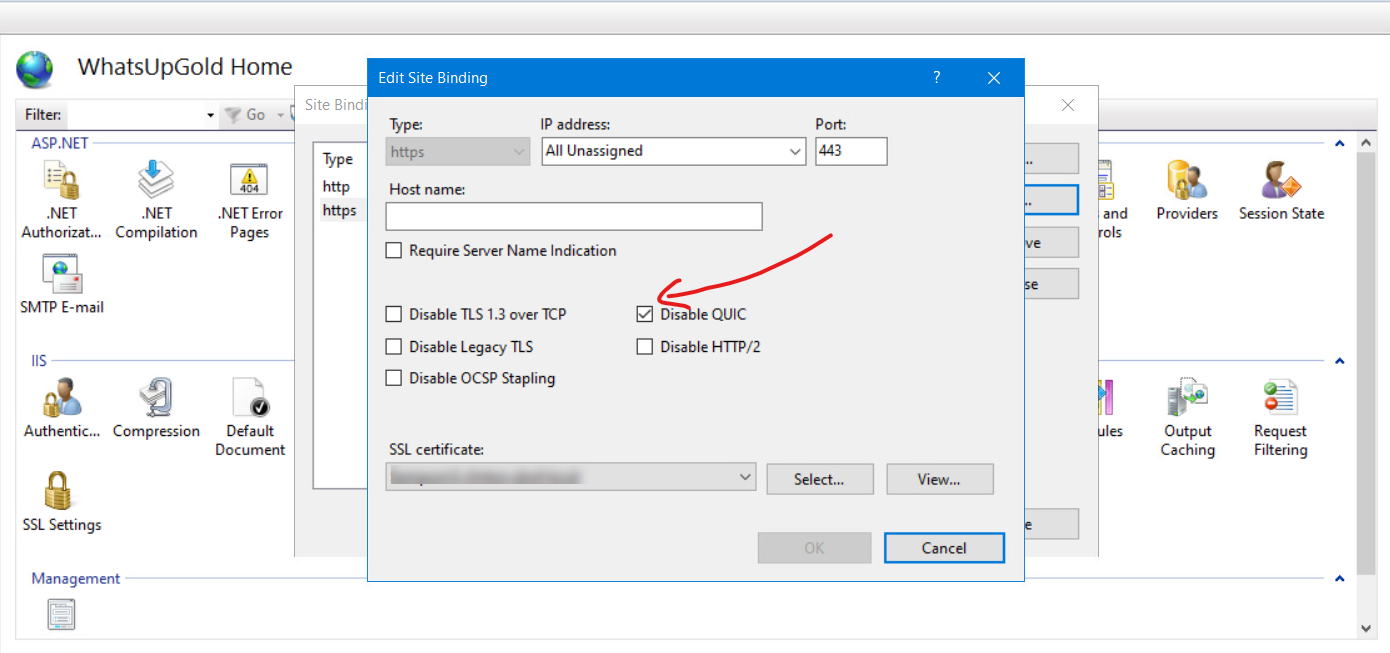
Task: Click the help question mark in Edit Site Binding
Action: (937, 77)
